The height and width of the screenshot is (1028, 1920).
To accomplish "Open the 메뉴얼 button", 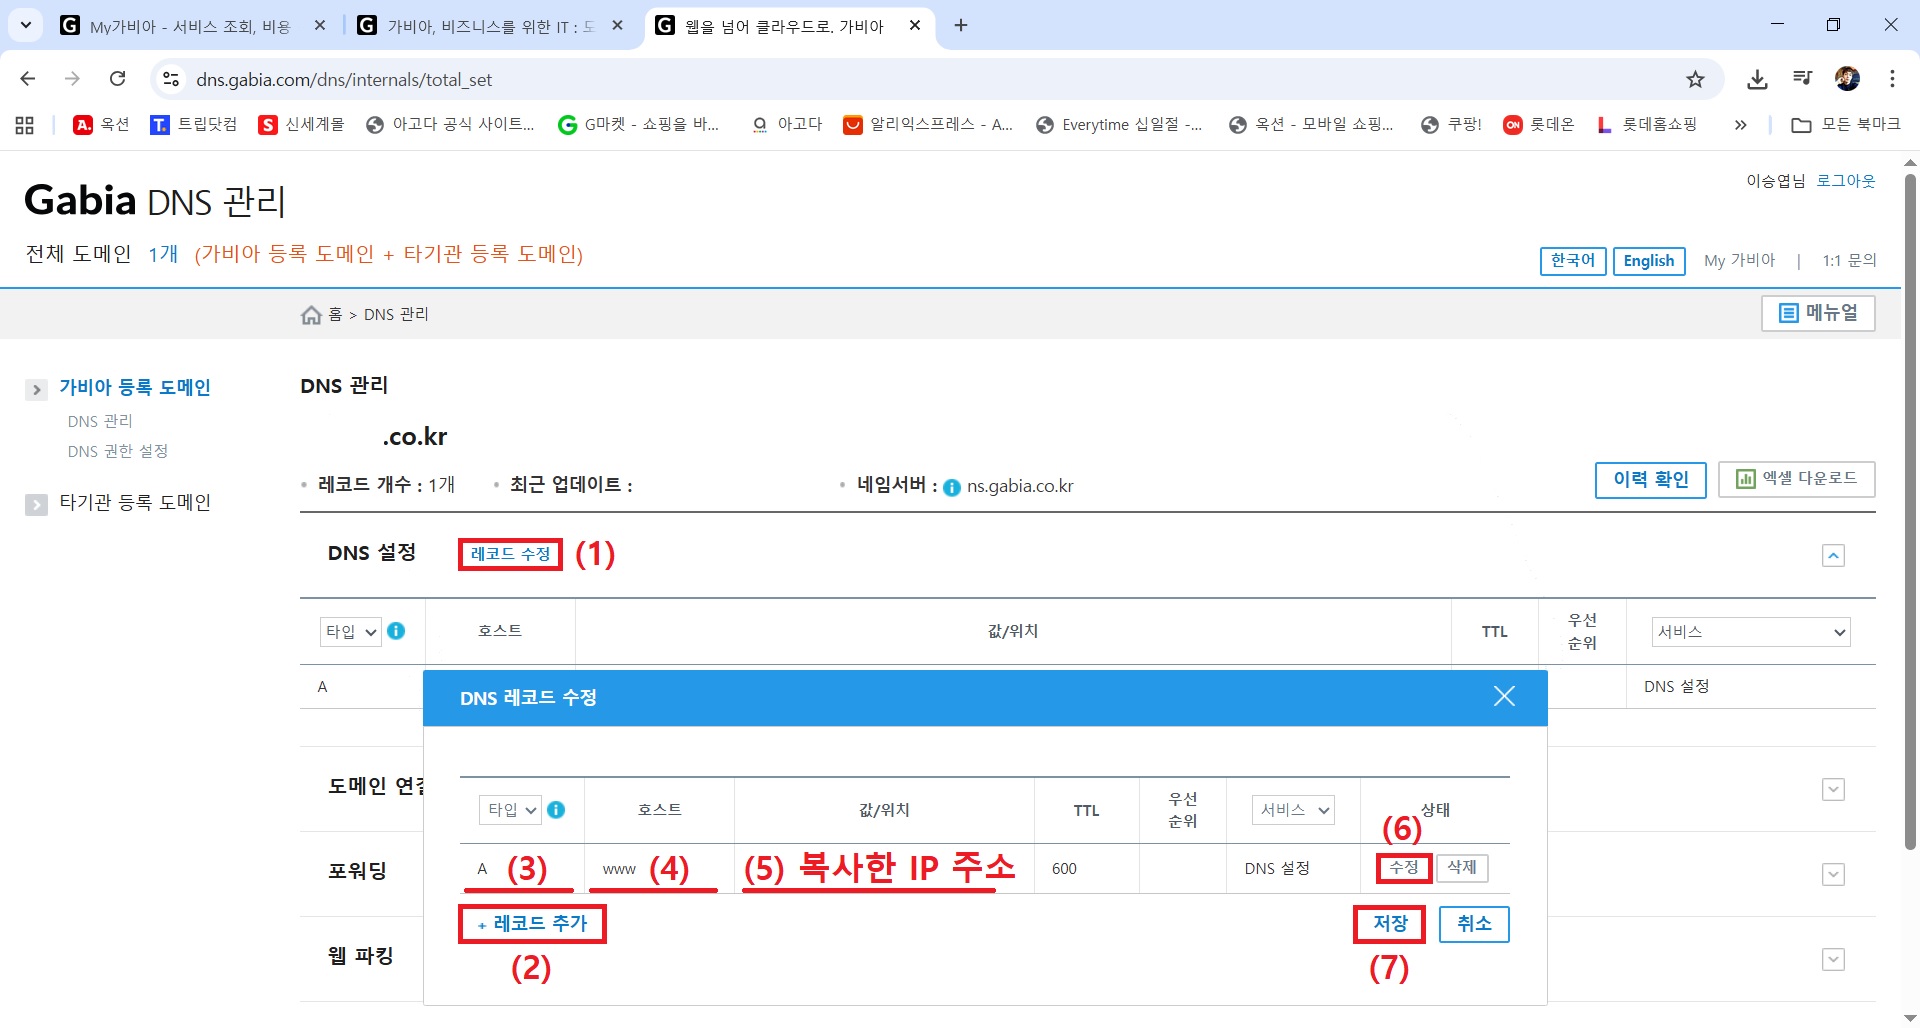I will click(1818, 313).
